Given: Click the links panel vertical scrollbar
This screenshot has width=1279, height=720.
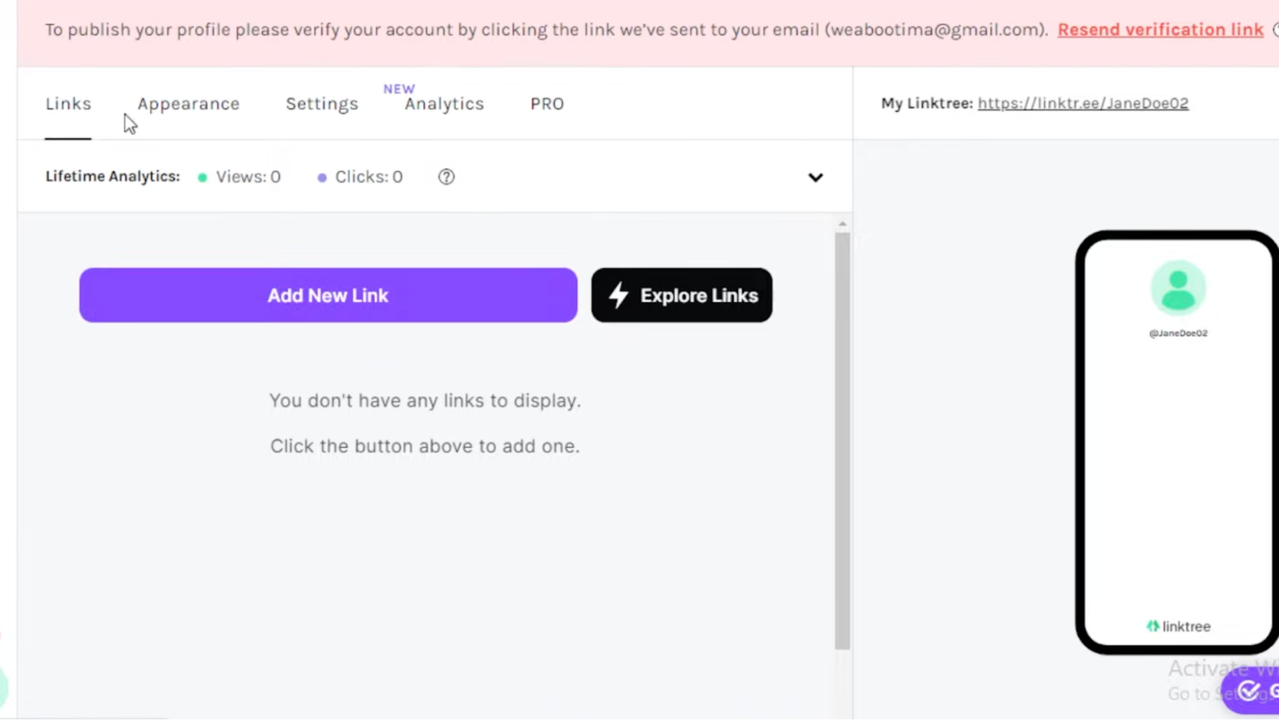Looking at the screenshot, I should (x=842, y=440).
